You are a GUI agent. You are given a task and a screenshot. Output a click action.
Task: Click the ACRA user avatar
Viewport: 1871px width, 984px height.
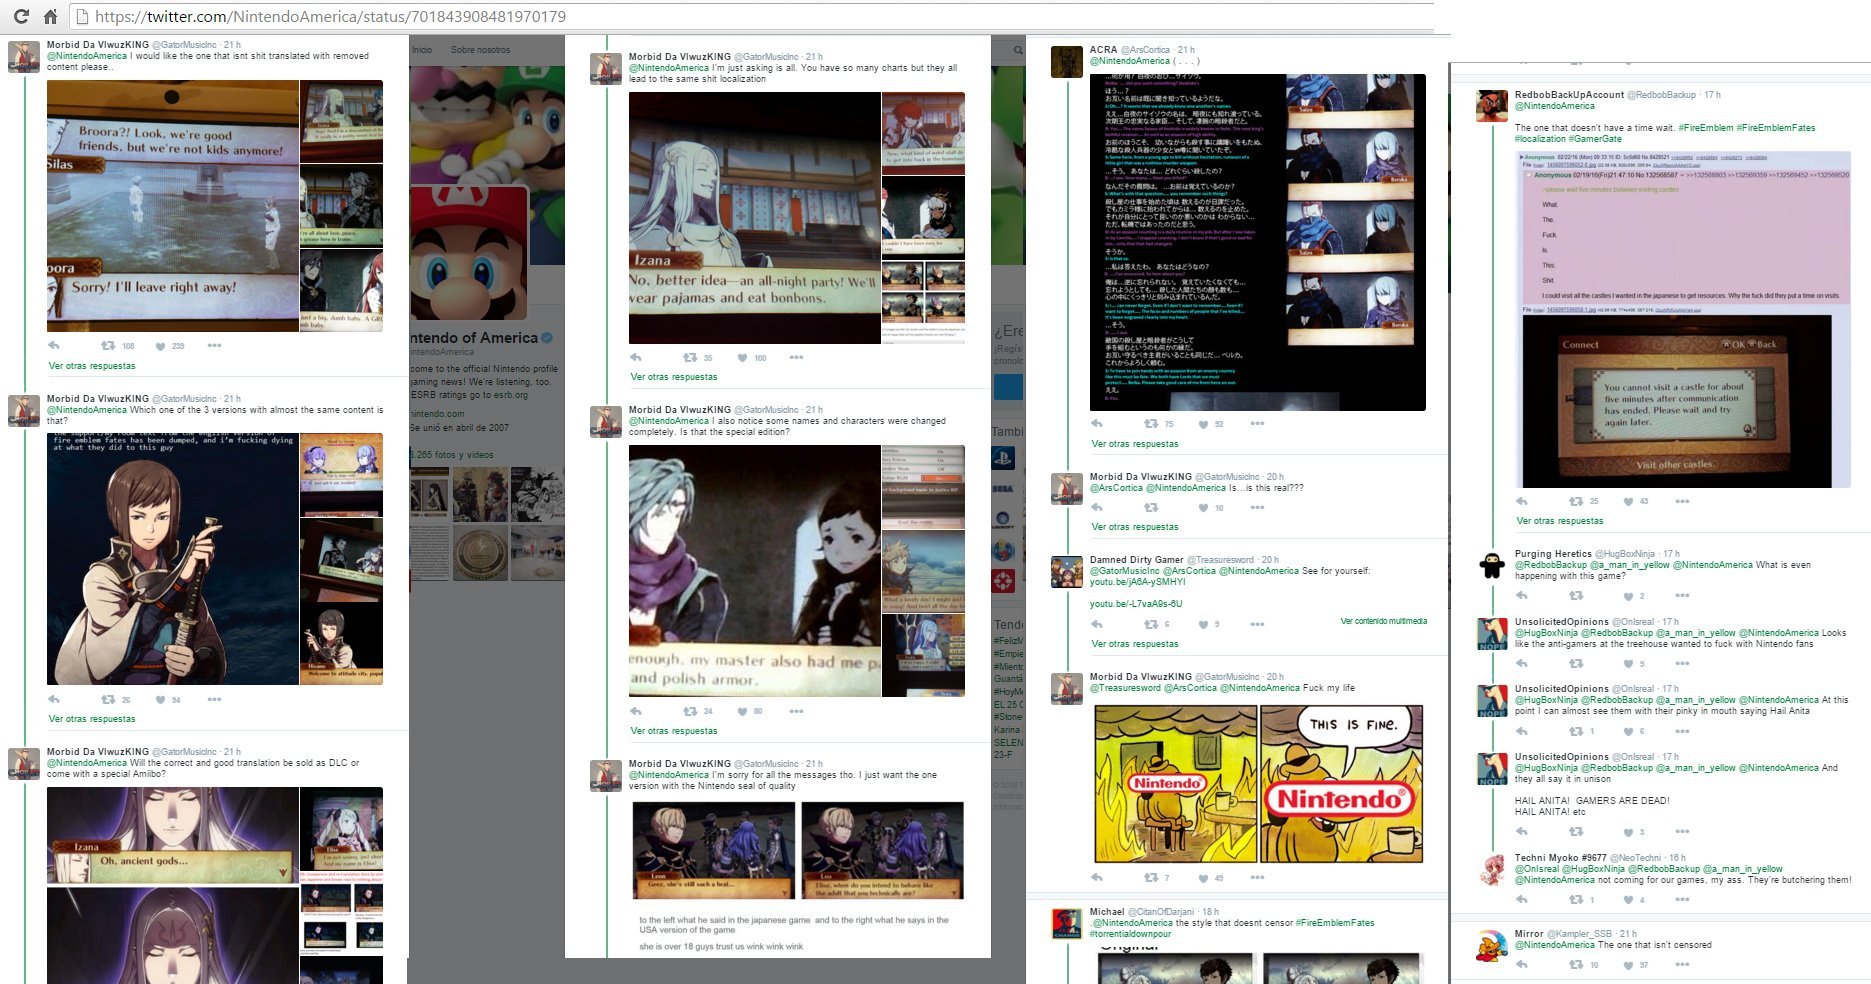click(x=1067, y=62)
